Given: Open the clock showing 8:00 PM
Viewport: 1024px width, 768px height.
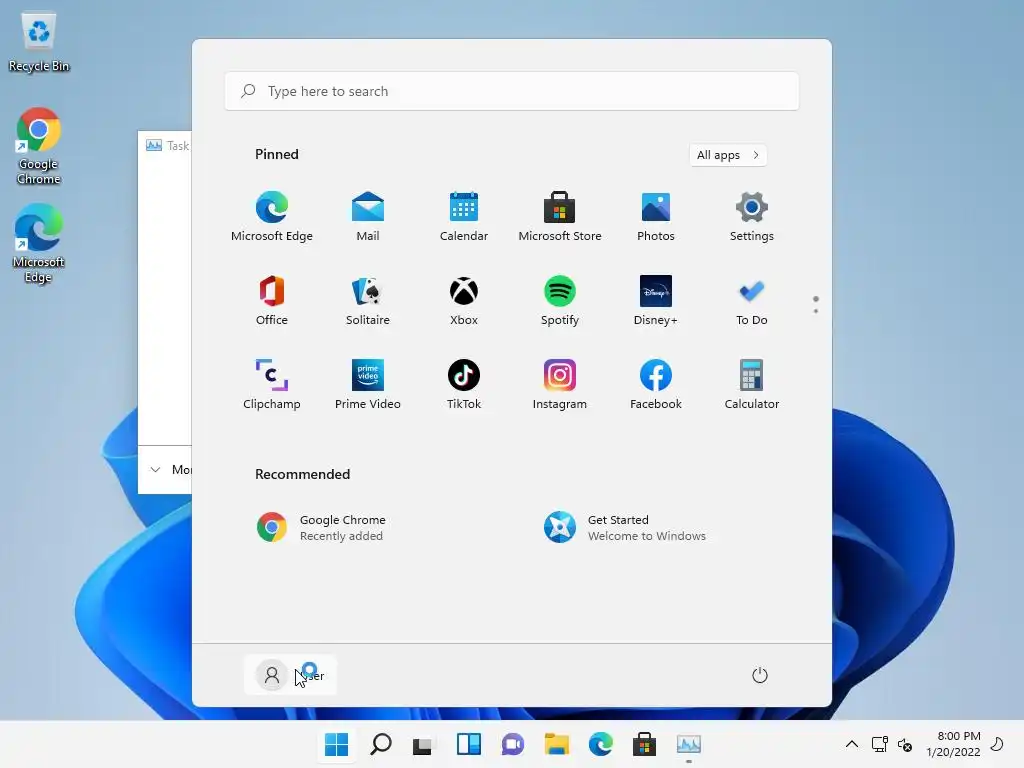Looking at the screenshot, I should click(x=953, y=744).
